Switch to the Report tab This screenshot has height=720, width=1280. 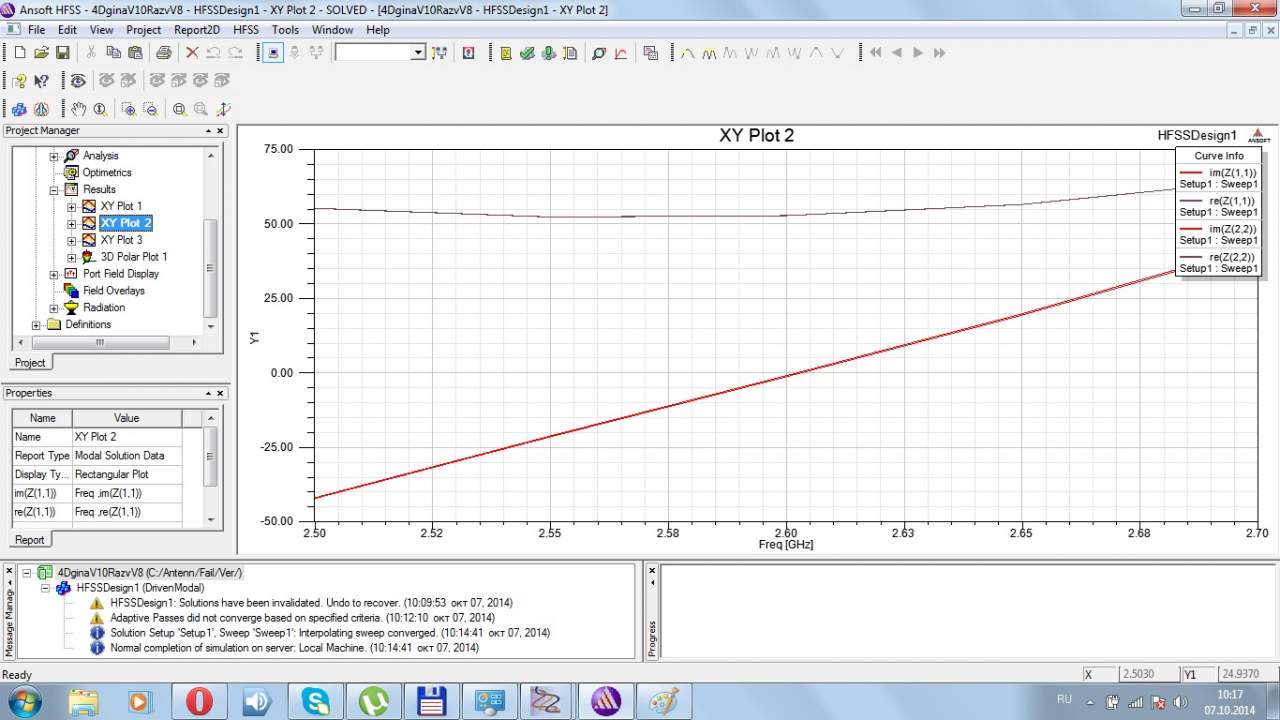29,540
